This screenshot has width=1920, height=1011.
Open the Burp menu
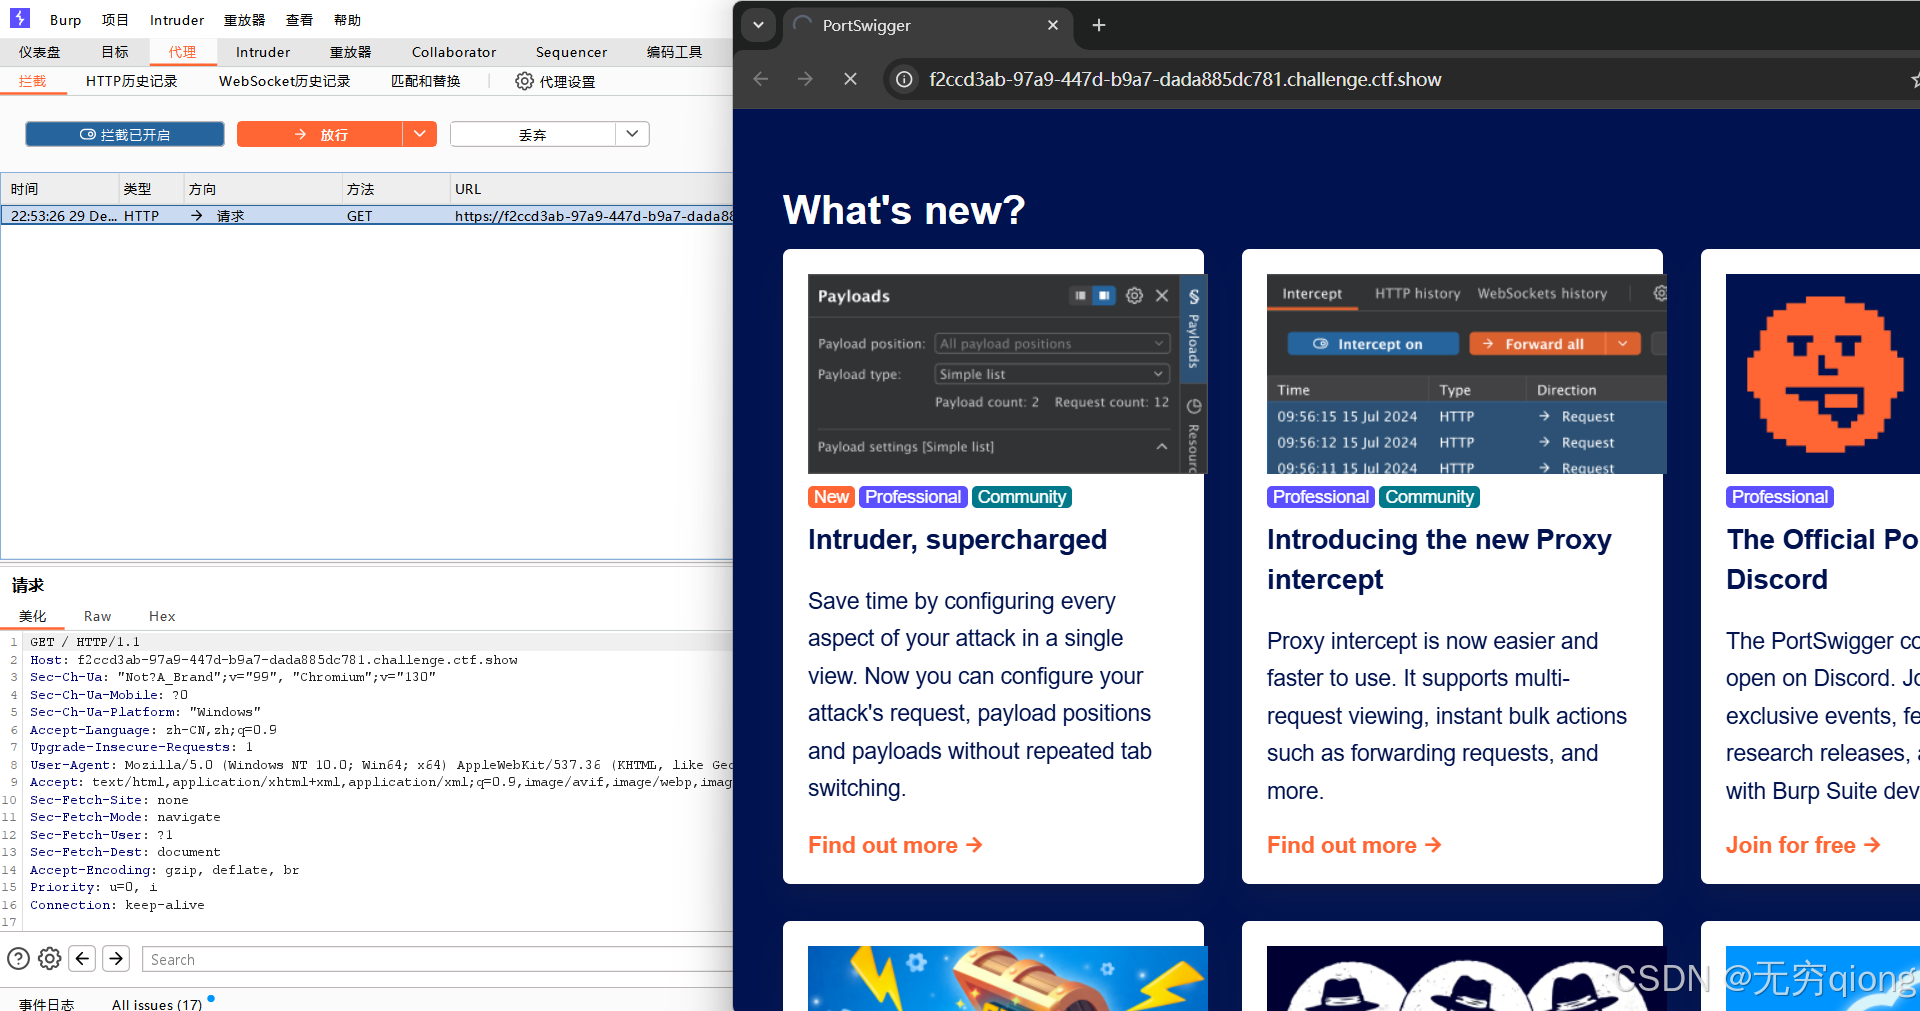(x=65, y=20)
